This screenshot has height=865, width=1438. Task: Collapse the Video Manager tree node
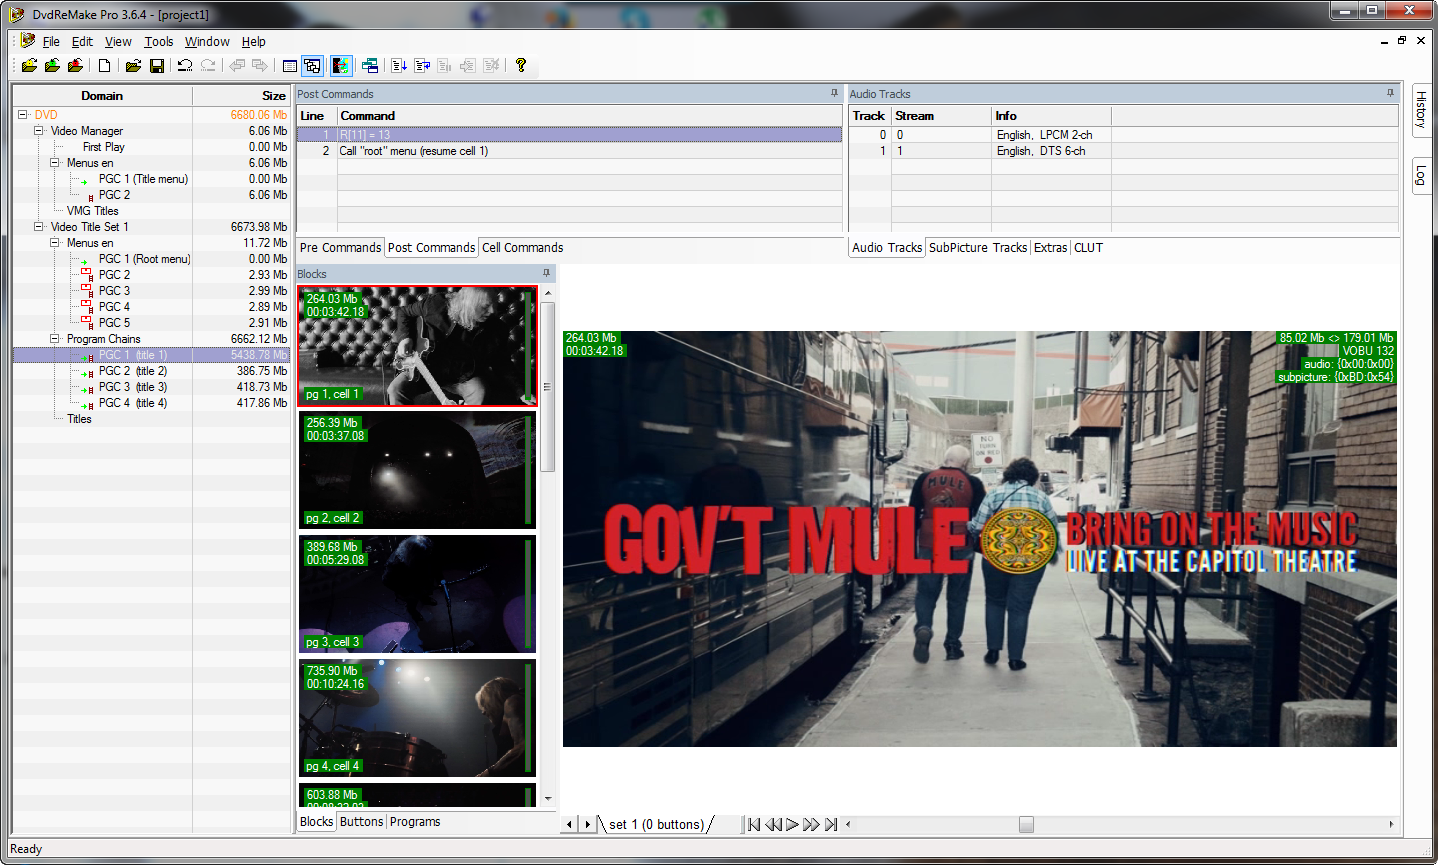(39, 131)
